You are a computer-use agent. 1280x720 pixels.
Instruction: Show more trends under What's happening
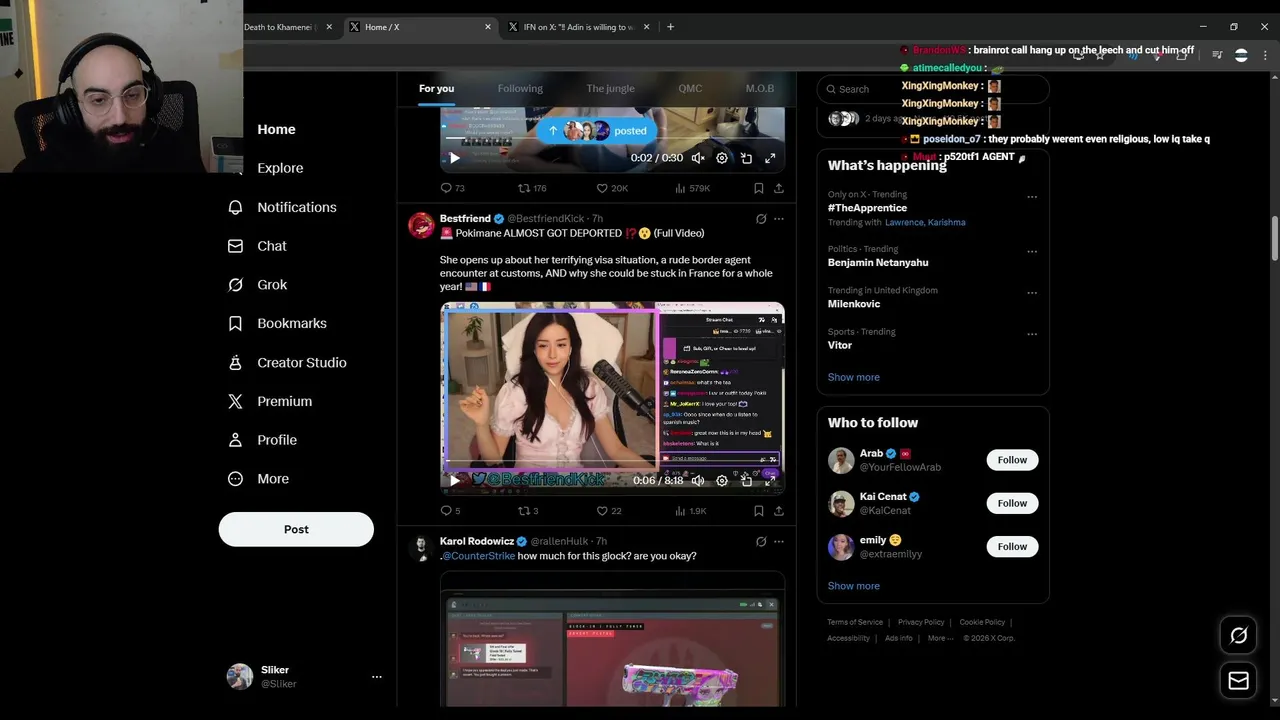pos(854,377)
